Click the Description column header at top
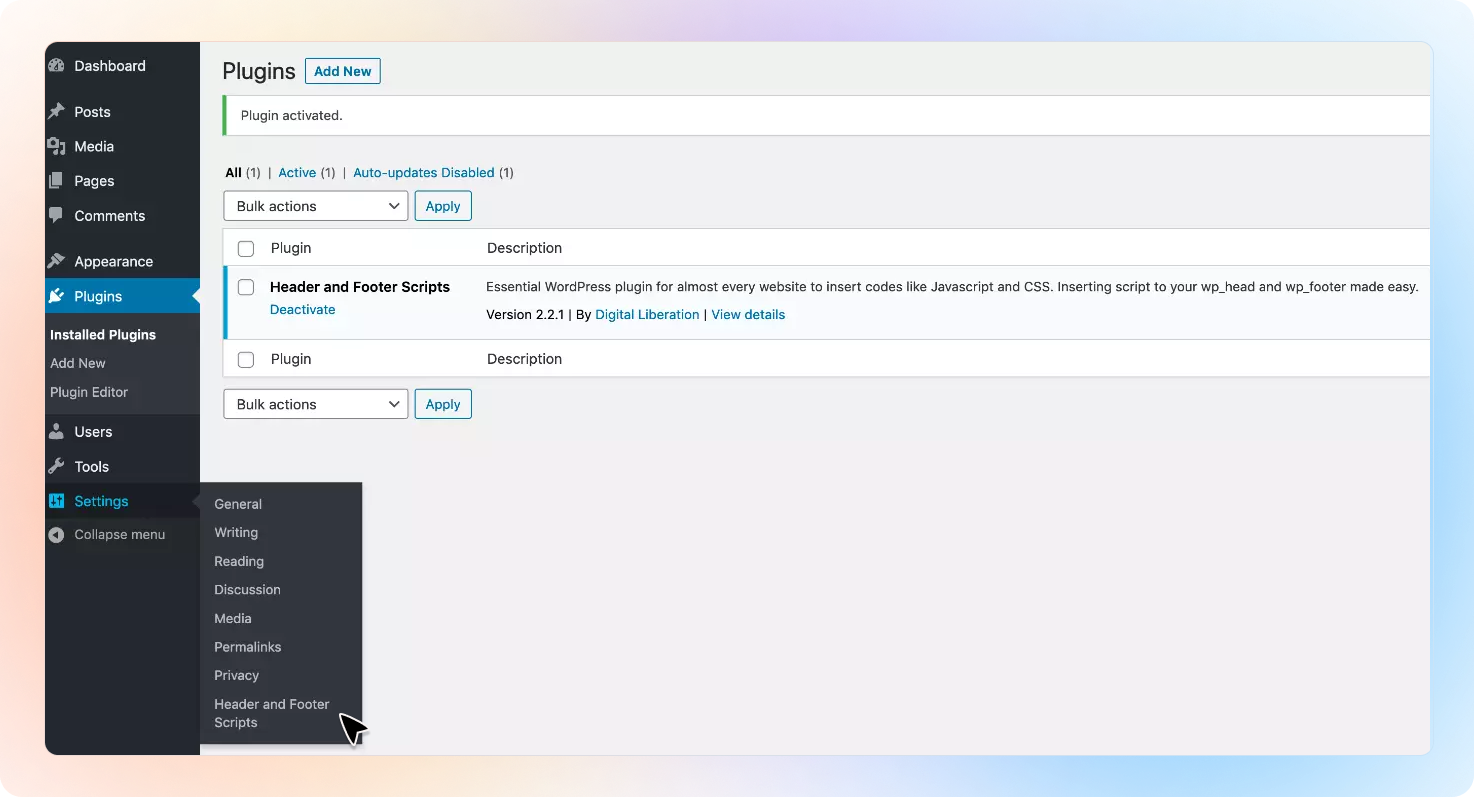Viewport: 1474px width, 797px height. (524, 248)
